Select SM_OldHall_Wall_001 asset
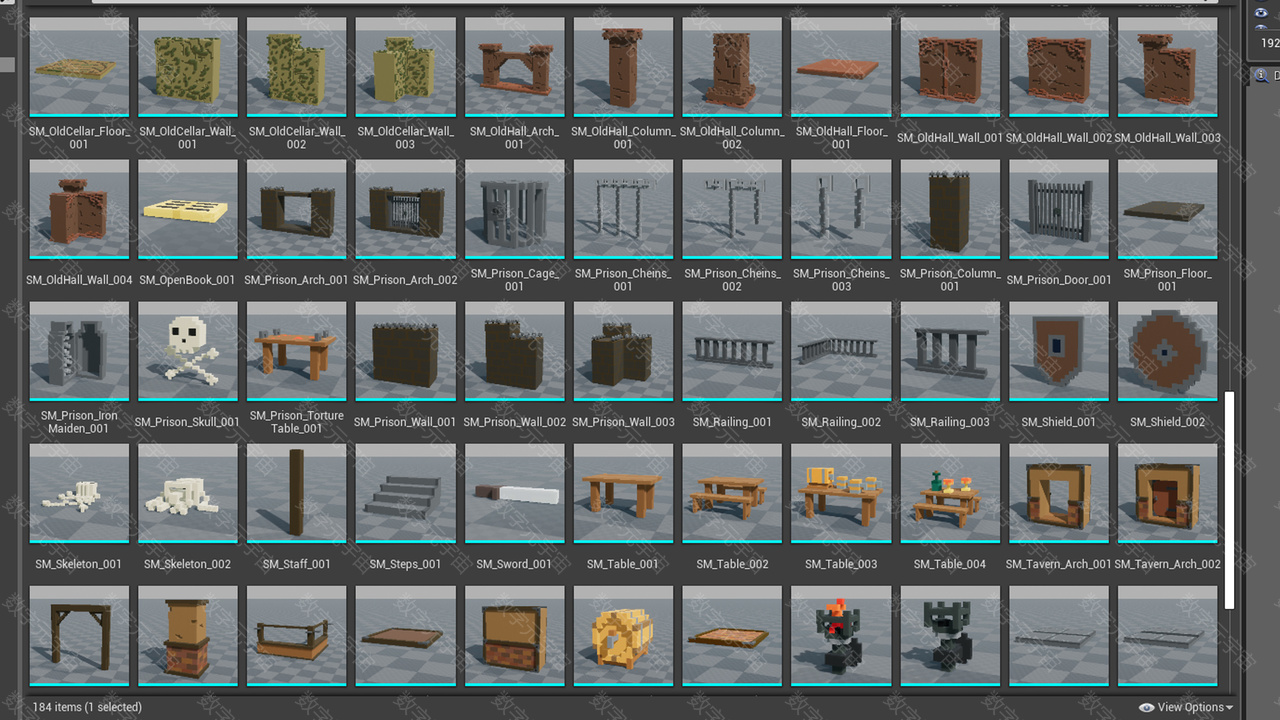This screenshot has width=1280, height=720. point(950,67)
